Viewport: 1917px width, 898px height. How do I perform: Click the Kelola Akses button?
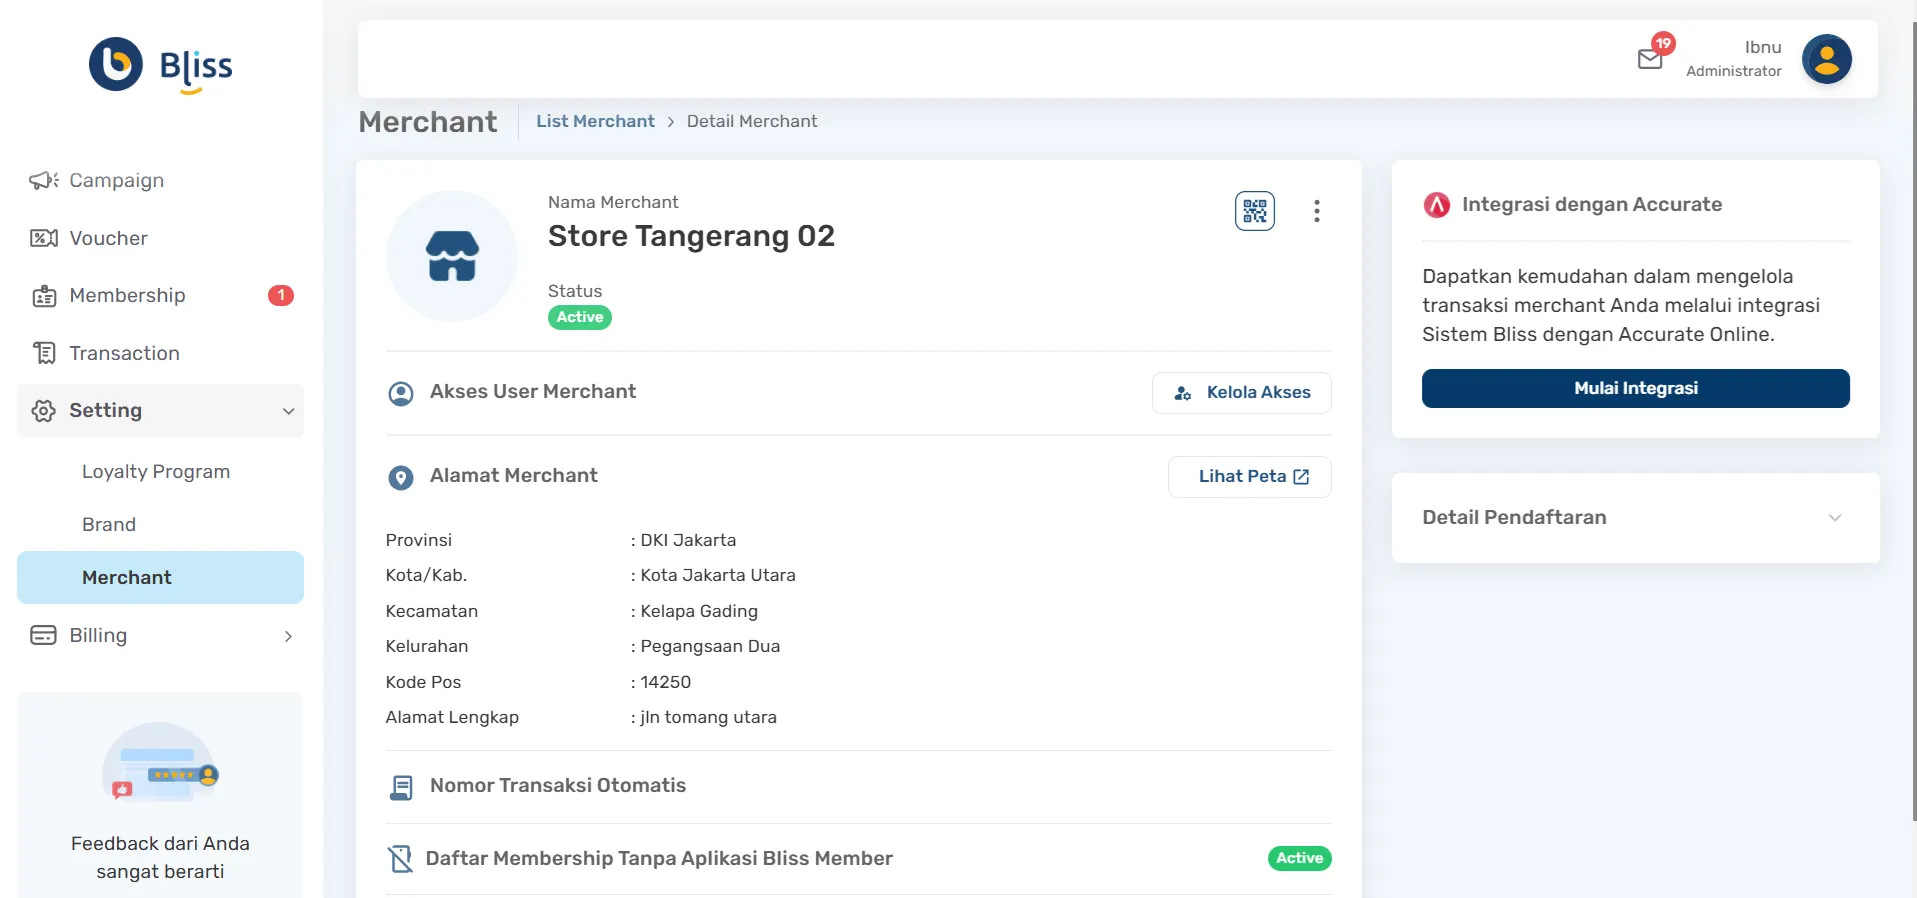(1241, 393)
